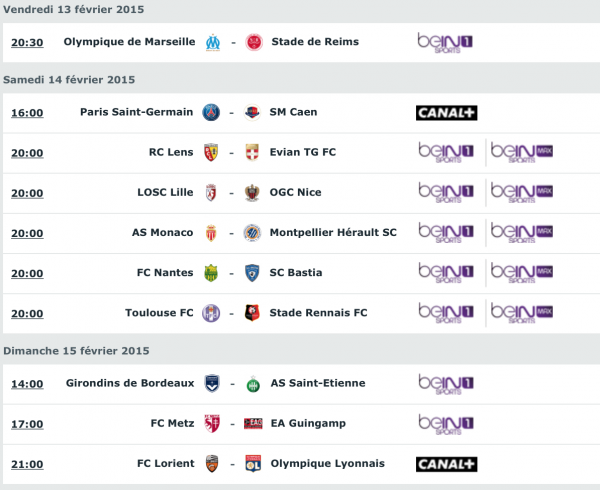Click the Canal+ logo for PSG match

pos(446,112)
